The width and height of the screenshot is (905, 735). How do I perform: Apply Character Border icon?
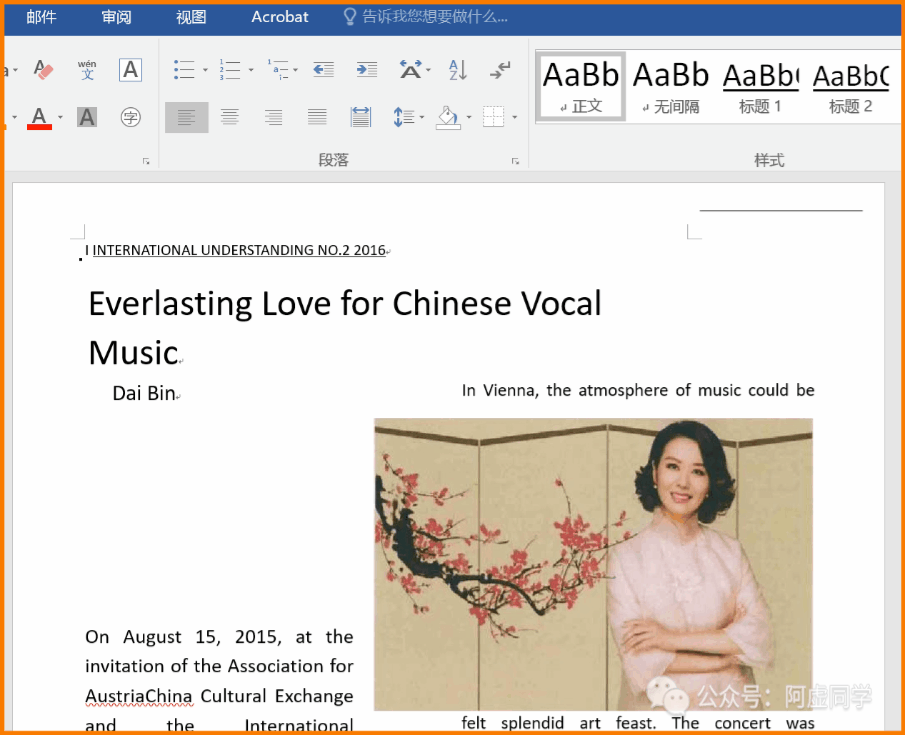[x=130, y=70]
